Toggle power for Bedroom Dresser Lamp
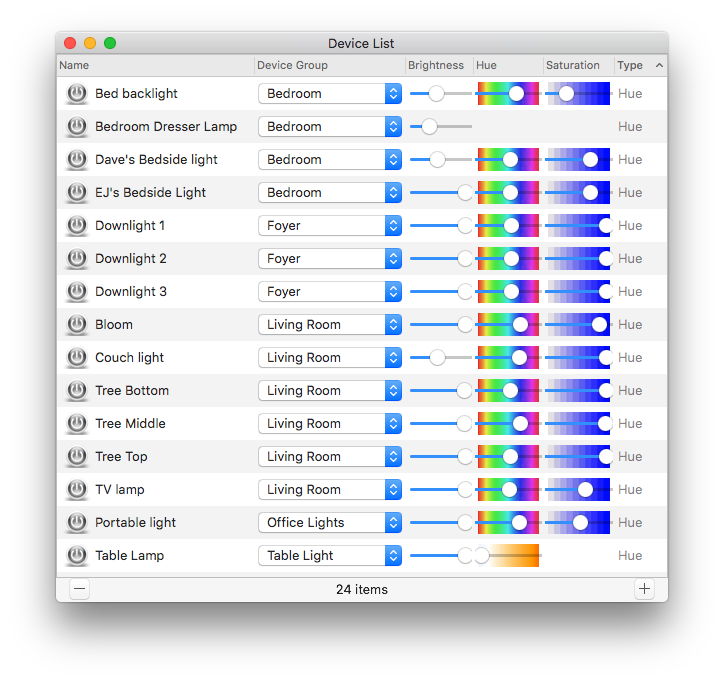The image size is (724, 682). (x=77, y=127)
